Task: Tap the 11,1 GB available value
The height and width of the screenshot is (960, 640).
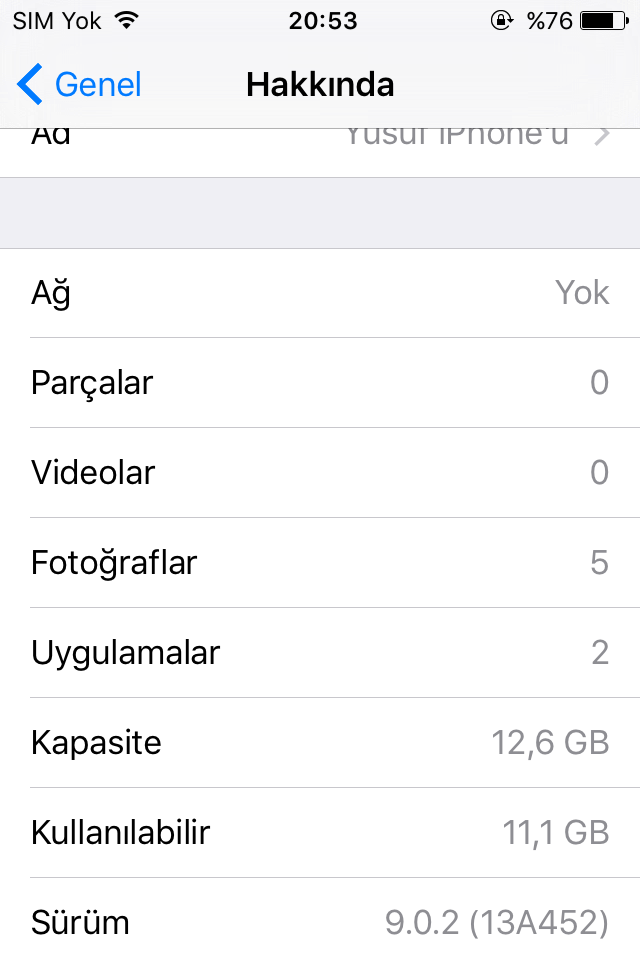Action: [555, 833]
